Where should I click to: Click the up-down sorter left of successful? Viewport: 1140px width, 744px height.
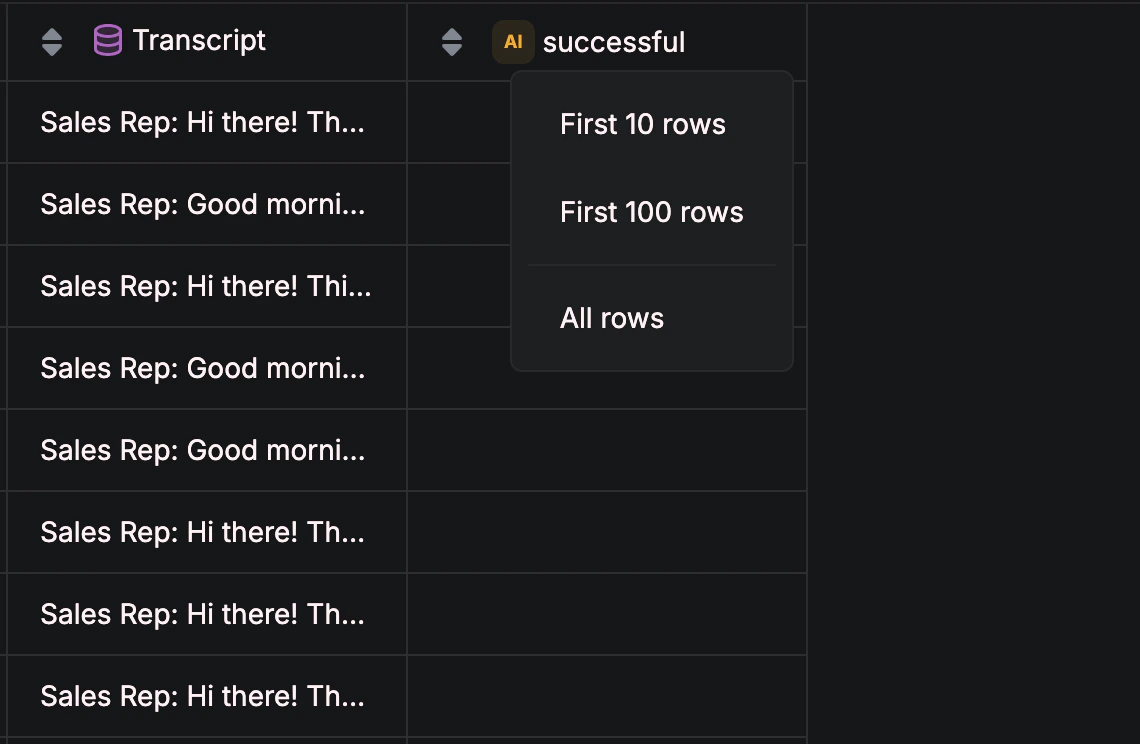point(452,41)
